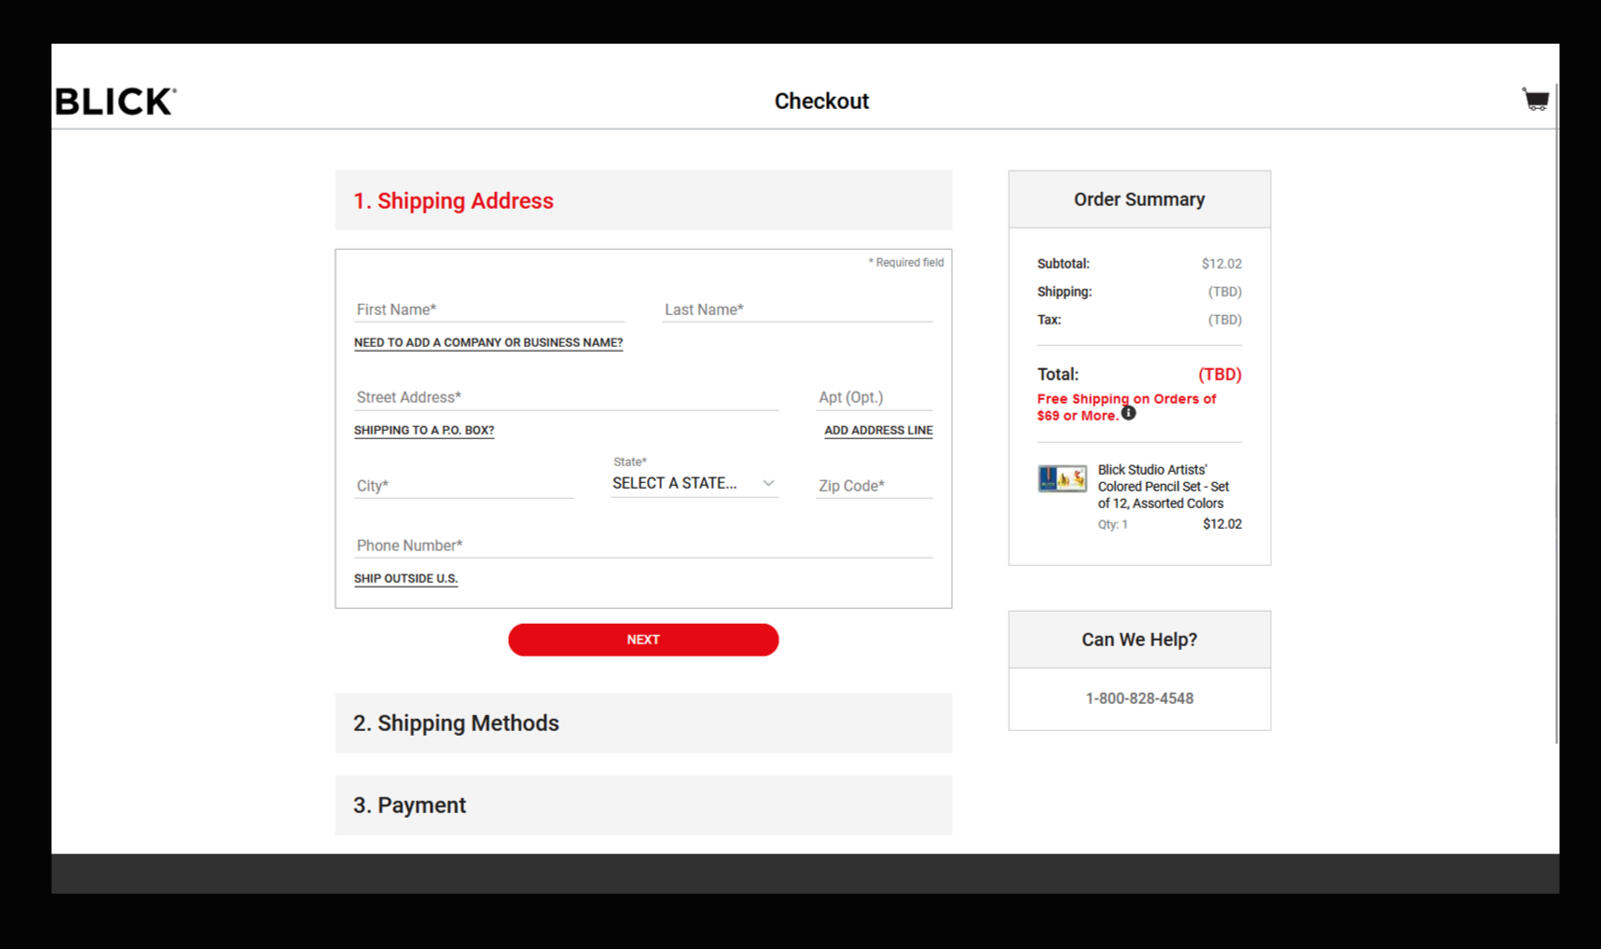The height and width of the screenshot is (949, 1601).
Task: Click the Apt (Opt.) field
Action: tap(874, 398)
